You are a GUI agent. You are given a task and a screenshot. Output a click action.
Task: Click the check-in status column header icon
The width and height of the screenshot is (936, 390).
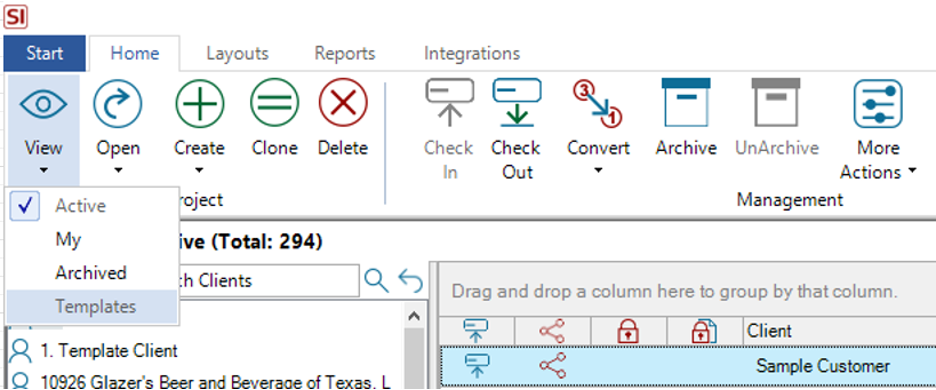tap(475, 331)
